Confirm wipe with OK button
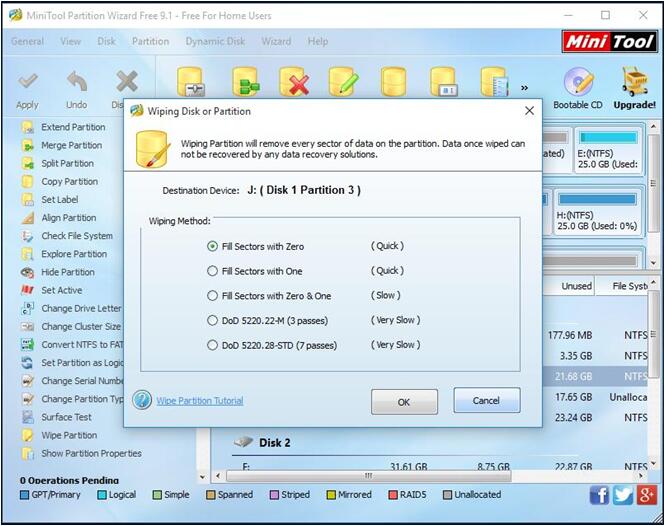Screen dimensions: 665x526 pos(404,402)
